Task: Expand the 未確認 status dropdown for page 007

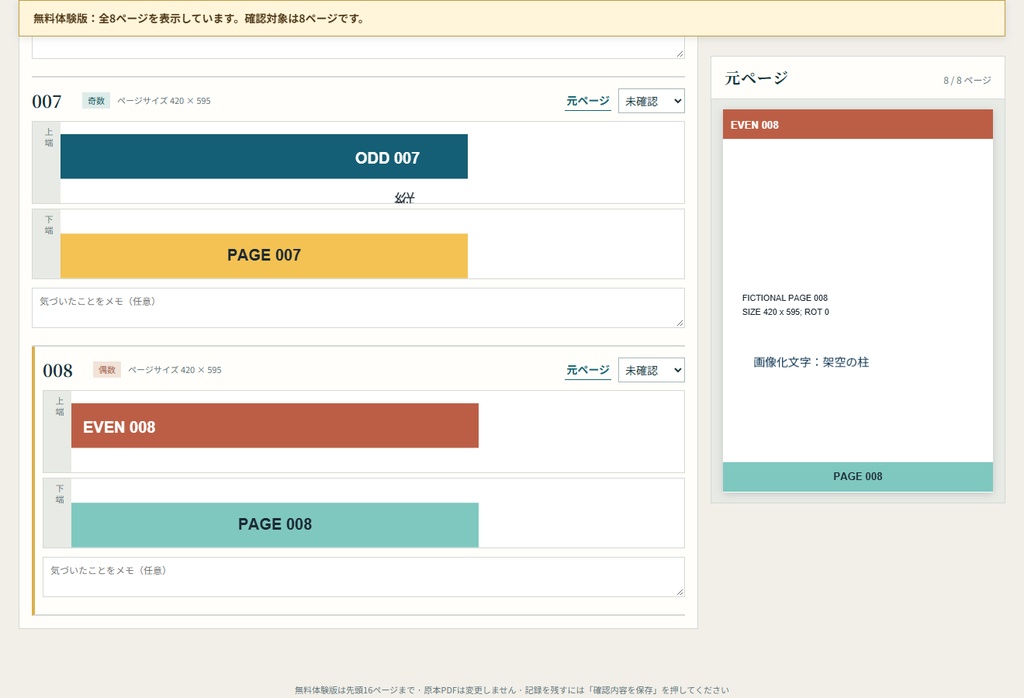Action: (651, 101)
